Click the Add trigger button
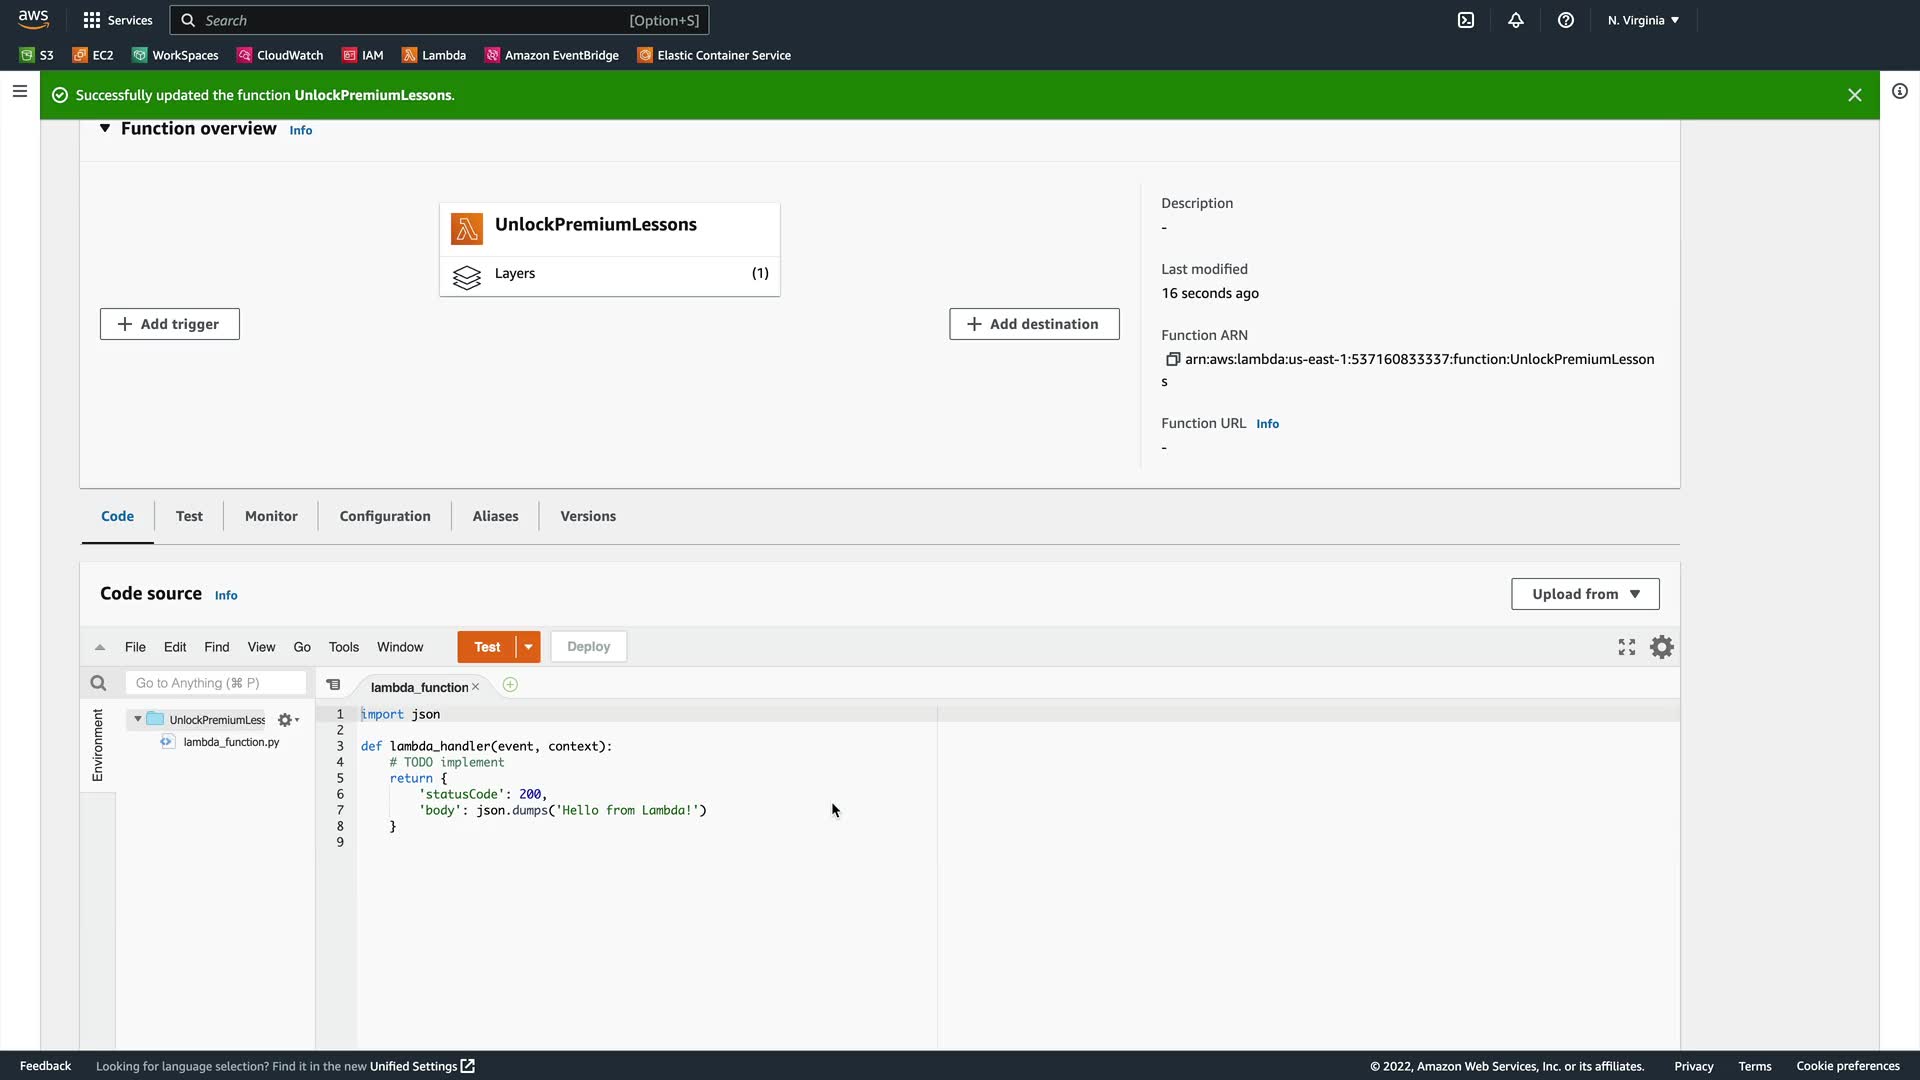The image size is (1920, 1080). pos(170,324)
